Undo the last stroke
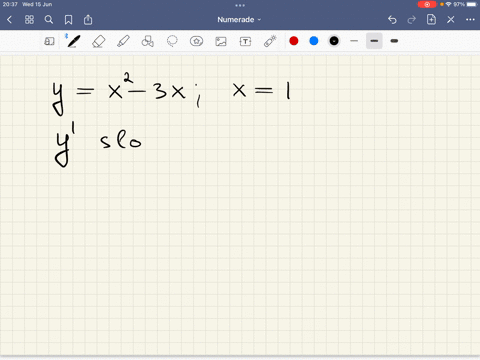480x360 pixels. pyautogui.click(x=392, y=20)
